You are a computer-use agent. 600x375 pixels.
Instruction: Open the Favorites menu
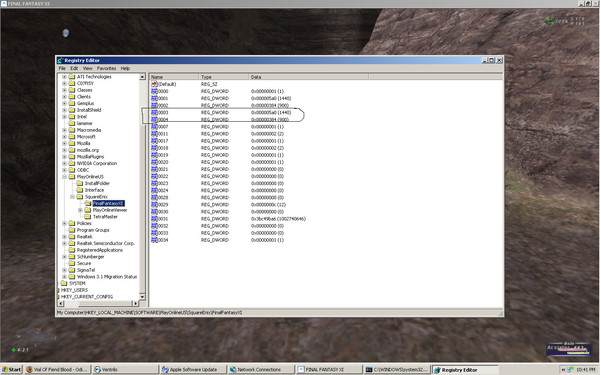coord(106,68)
